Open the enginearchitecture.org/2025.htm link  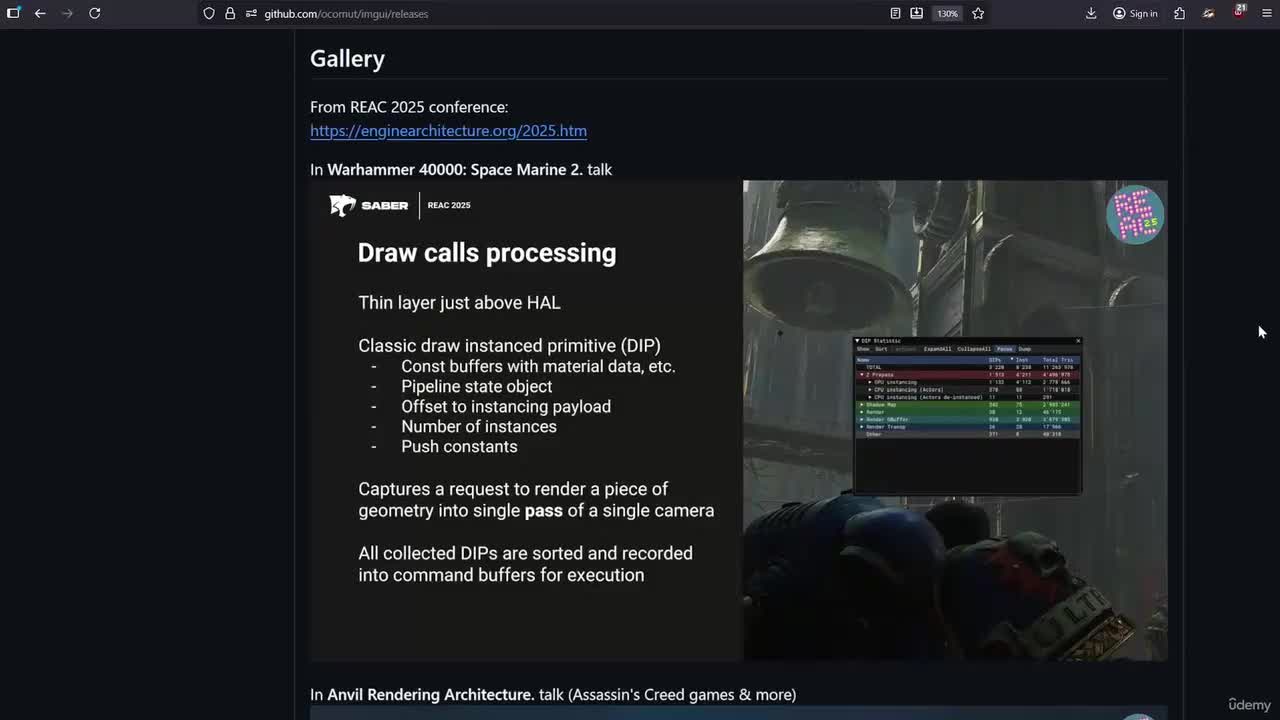click(448, 131)
